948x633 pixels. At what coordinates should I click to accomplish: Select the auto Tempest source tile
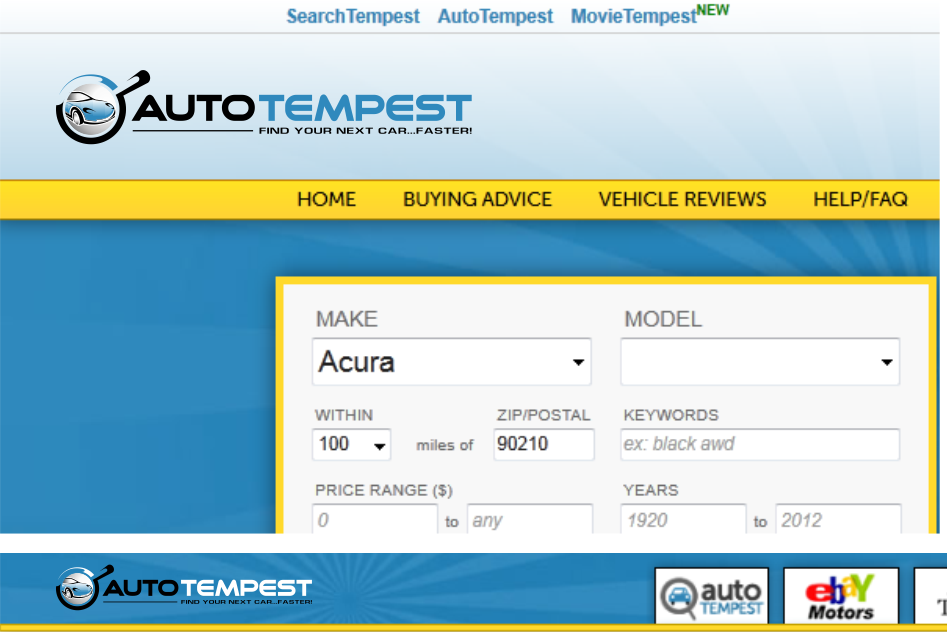point(713,596)
